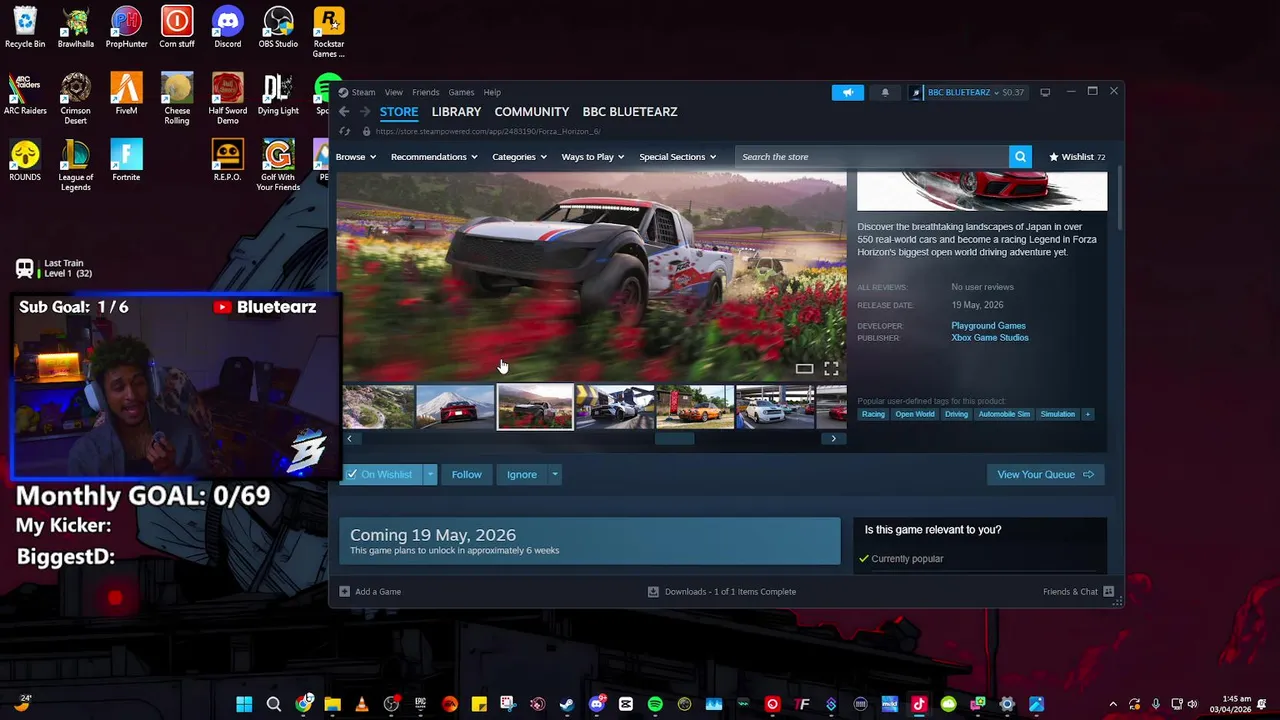Click in Search the store field
This screenshot has height=720, width=1280.
[x=872, y=157]
